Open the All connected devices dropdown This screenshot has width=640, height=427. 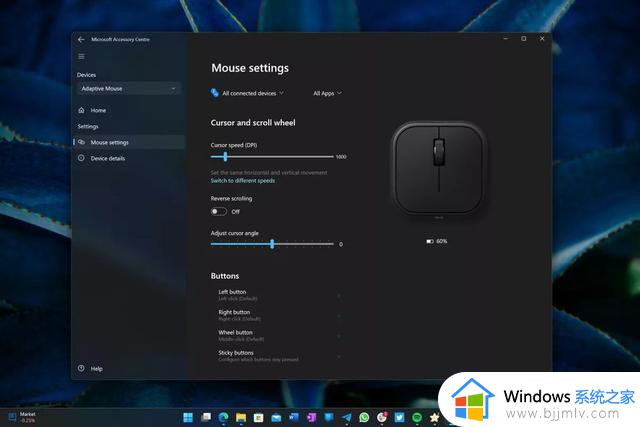click(x=247, y=93)
